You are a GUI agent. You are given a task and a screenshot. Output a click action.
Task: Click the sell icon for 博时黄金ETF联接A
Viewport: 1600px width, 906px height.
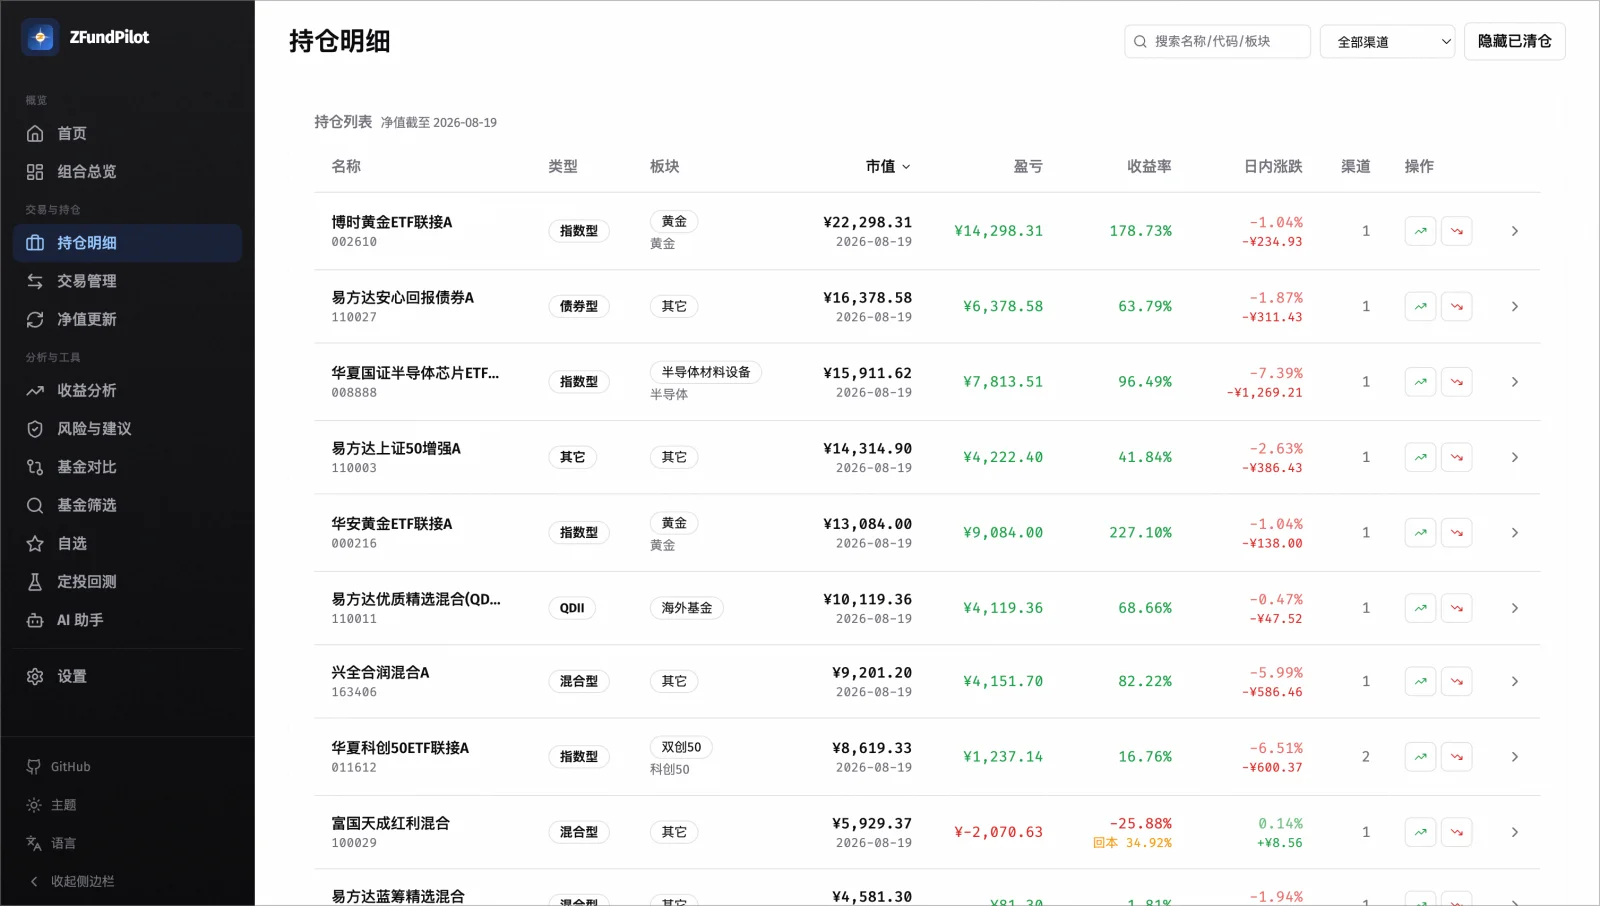(x=1456, y=231)
